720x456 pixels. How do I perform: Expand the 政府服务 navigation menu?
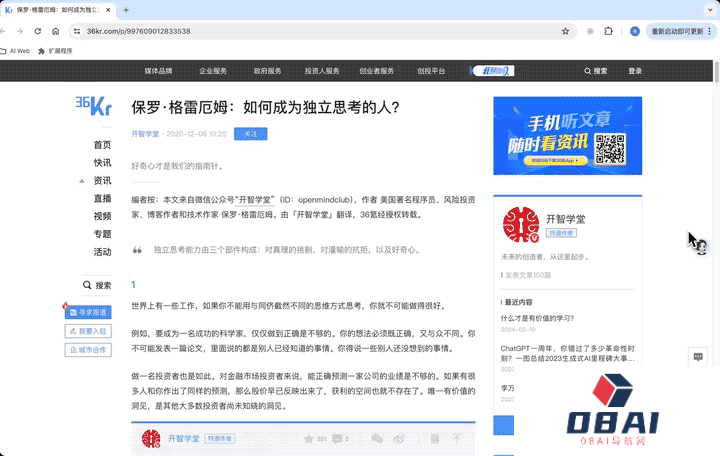coord(268,71)
